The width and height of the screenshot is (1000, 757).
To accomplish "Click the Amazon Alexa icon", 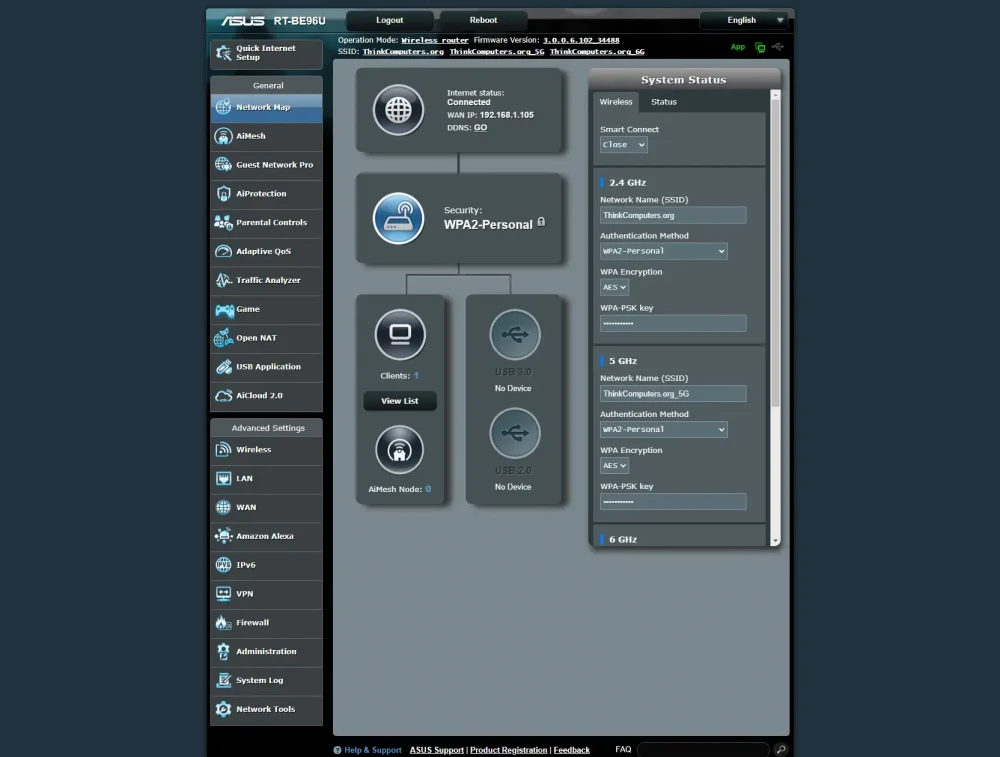I will (x=223, y=536).
